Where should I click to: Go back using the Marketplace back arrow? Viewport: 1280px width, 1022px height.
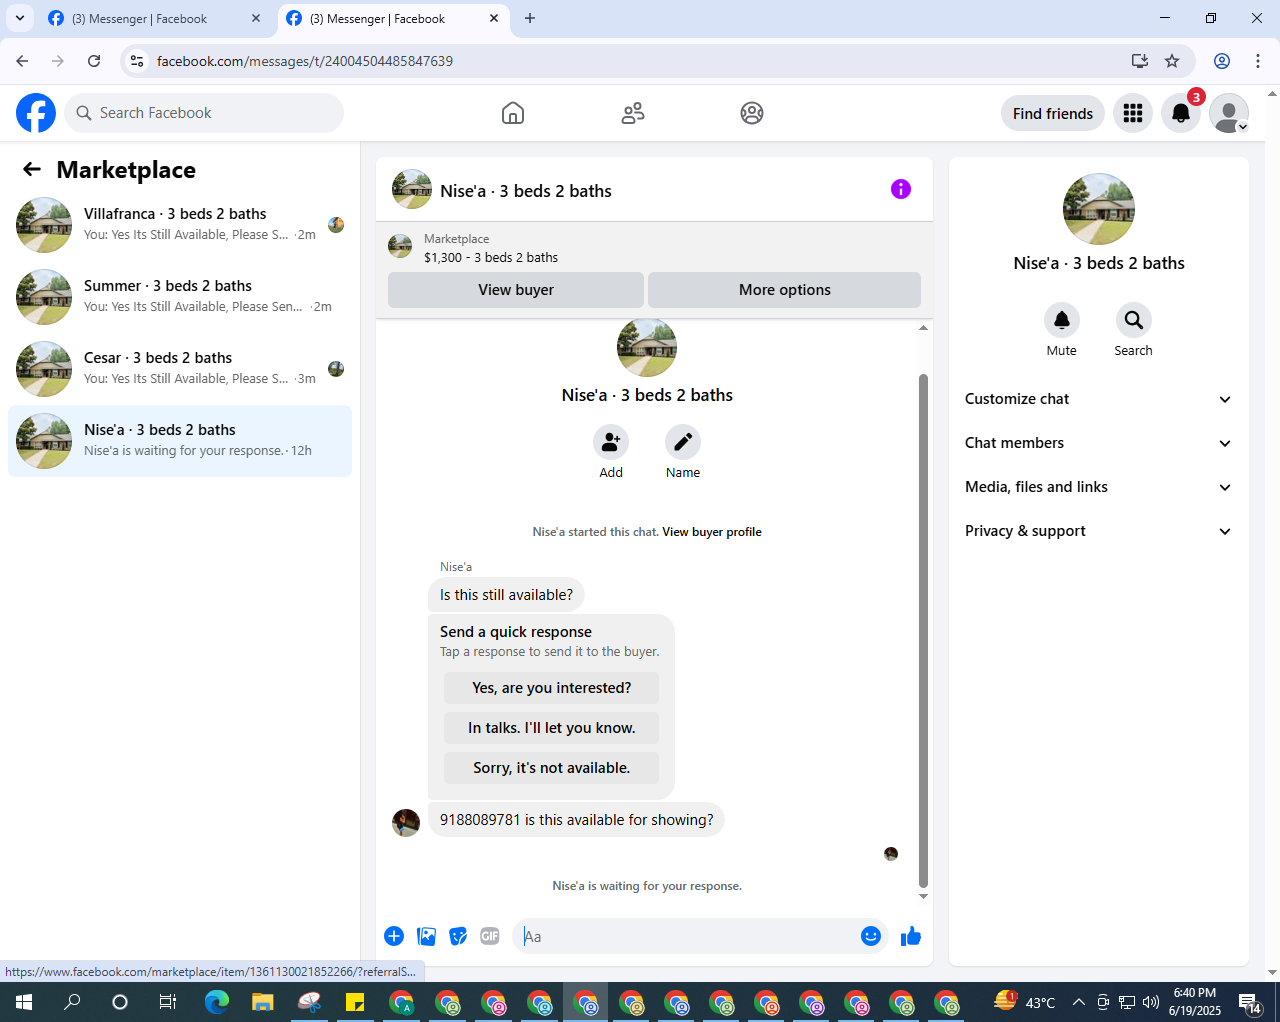point(32,170)
